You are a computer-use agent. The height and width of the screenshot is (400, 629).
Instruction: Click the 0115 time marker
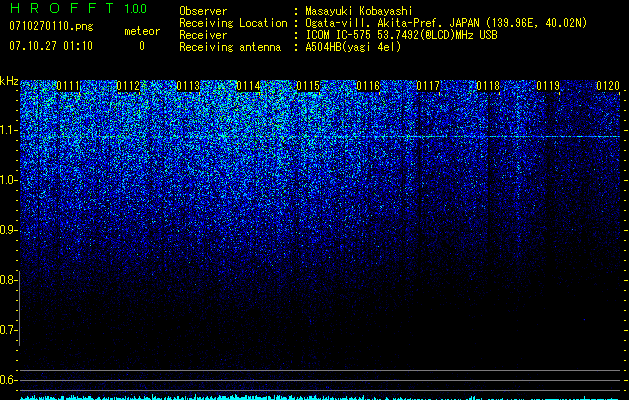pyautogui.click(x=308, y=86)
